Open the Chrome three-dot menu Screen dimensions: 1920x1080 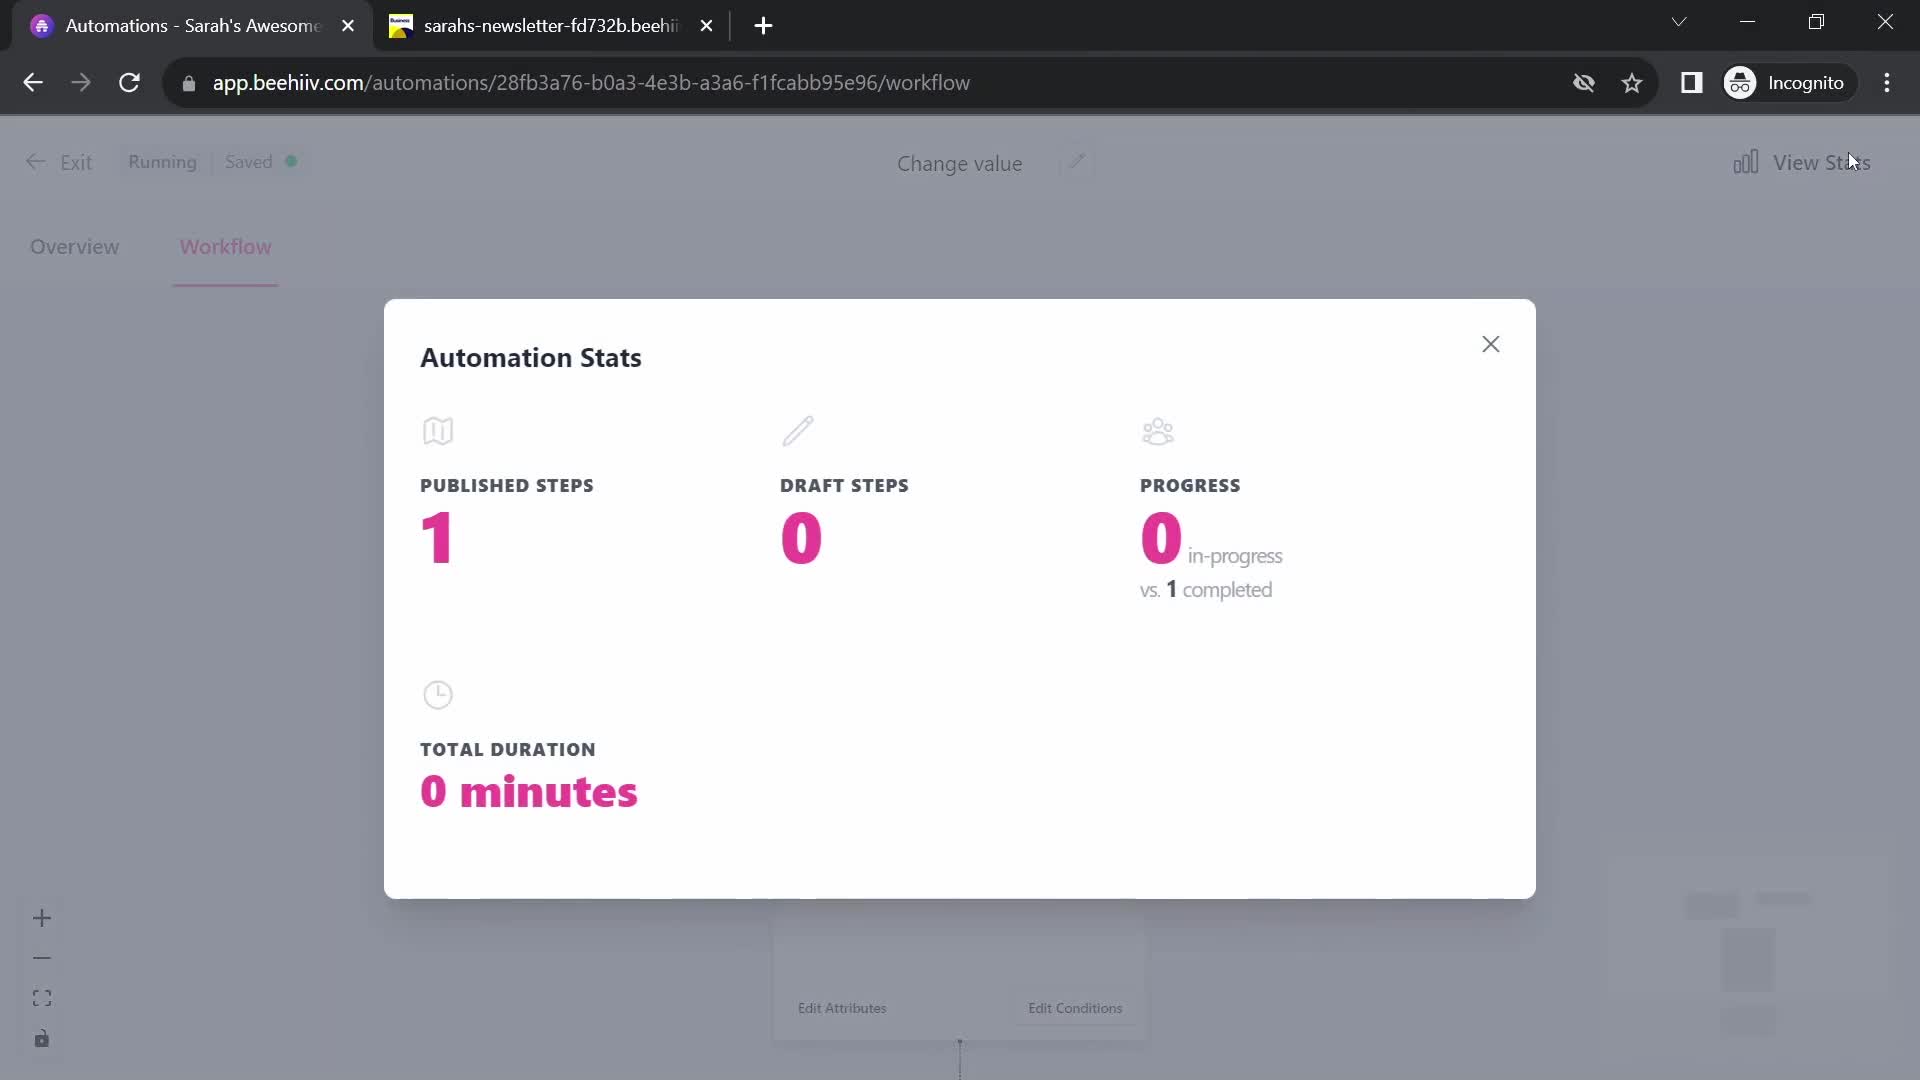coord(1887,83)
